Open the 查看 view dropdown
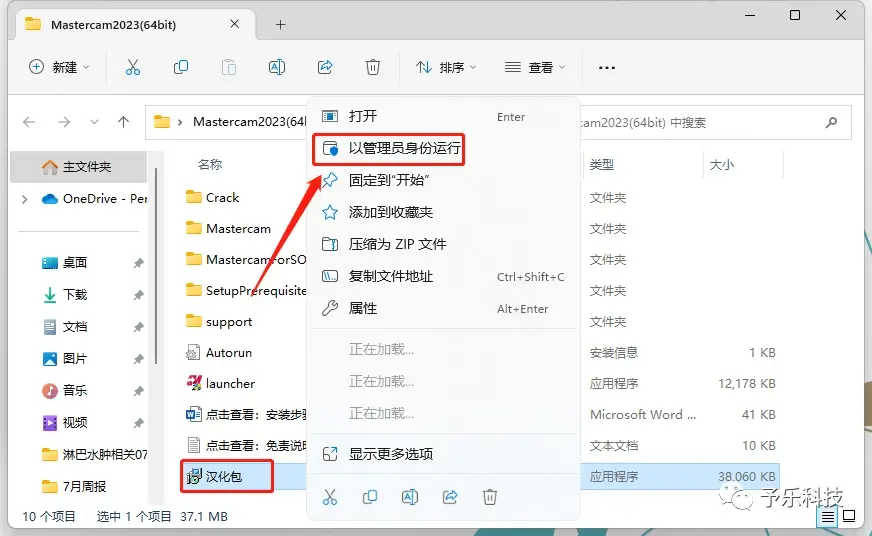Viewport: 872px width, 536px height. 535,67
